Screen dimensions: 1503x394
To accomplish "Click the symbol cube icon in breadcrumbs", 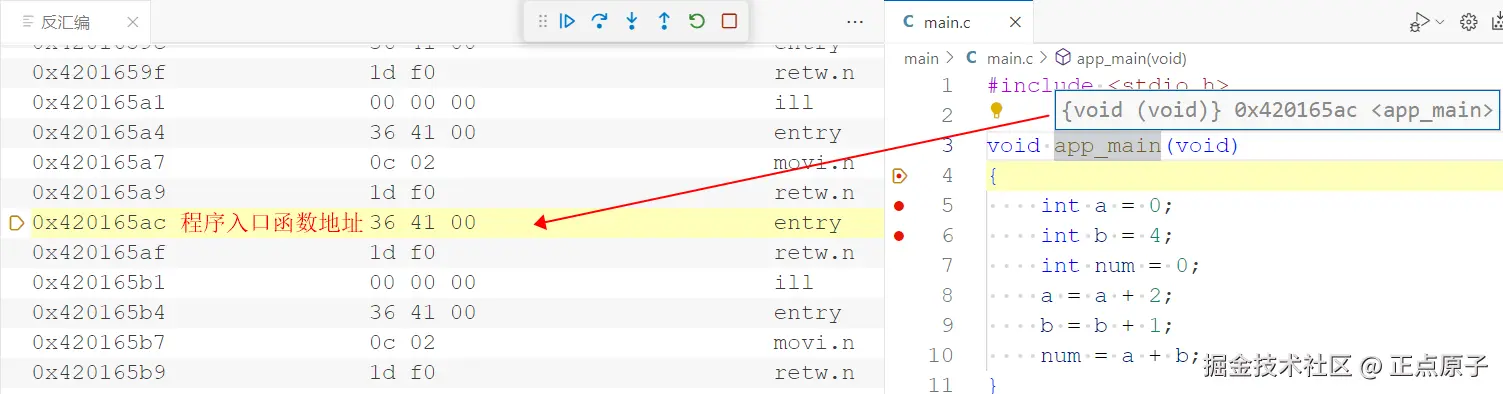I will [x=1064, y=59].
